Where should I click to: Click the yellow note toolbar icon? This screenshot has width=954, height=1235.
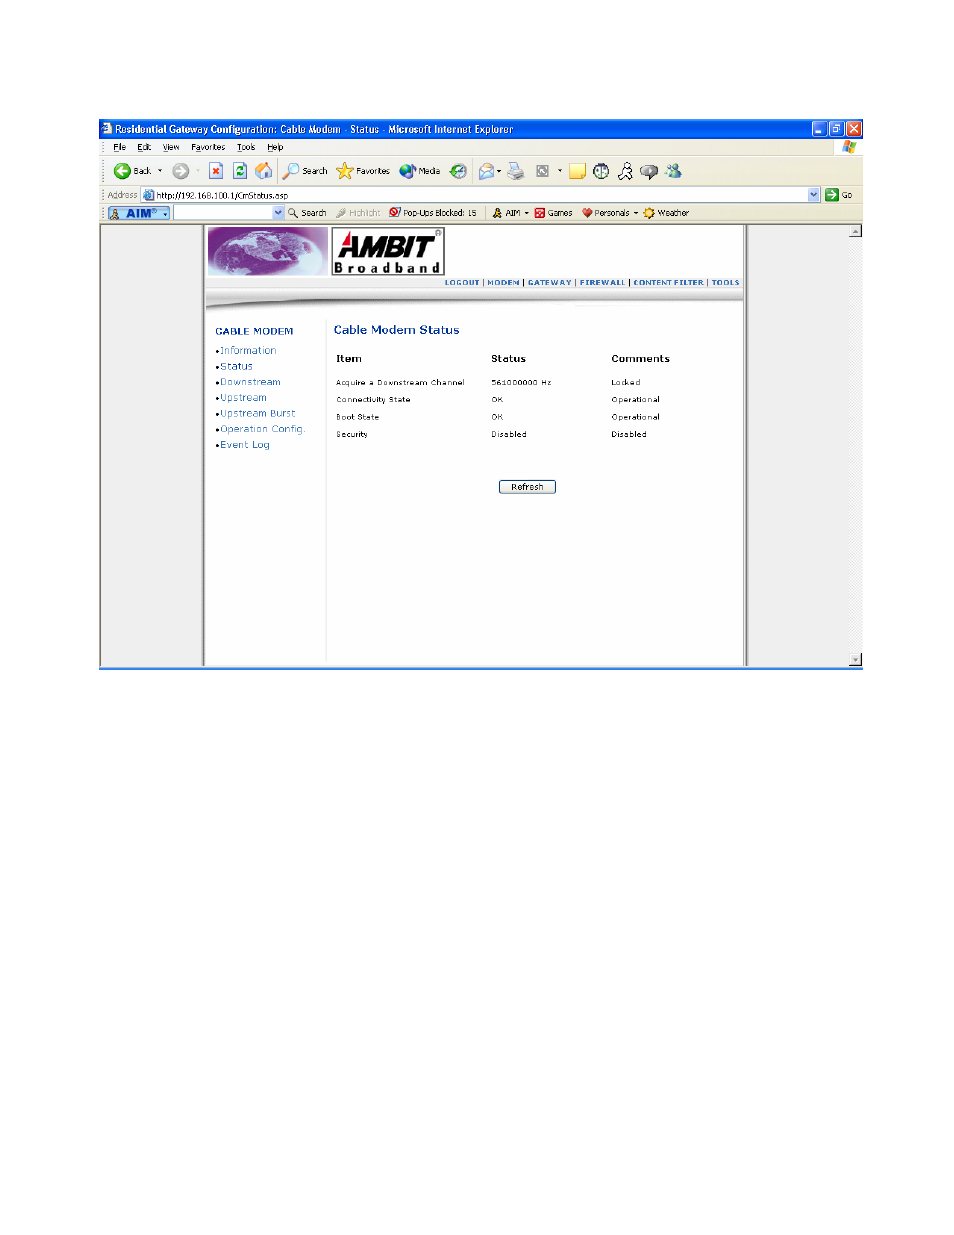pos(577,171)
